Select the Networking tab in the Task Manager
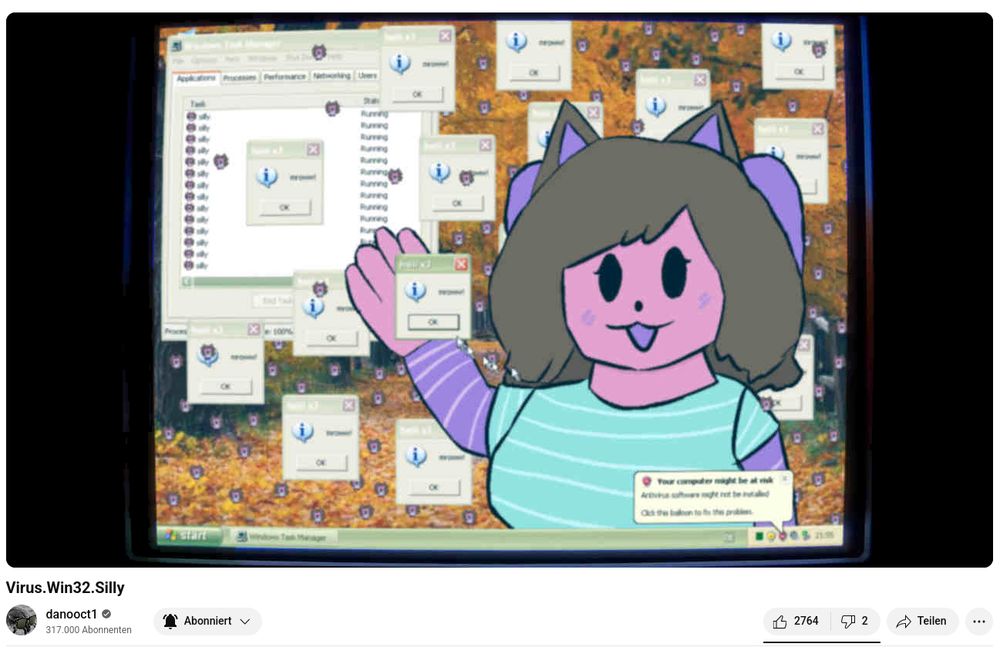Image resolution: width=1000 pixels, height=651 pixels. pos(332,75)
